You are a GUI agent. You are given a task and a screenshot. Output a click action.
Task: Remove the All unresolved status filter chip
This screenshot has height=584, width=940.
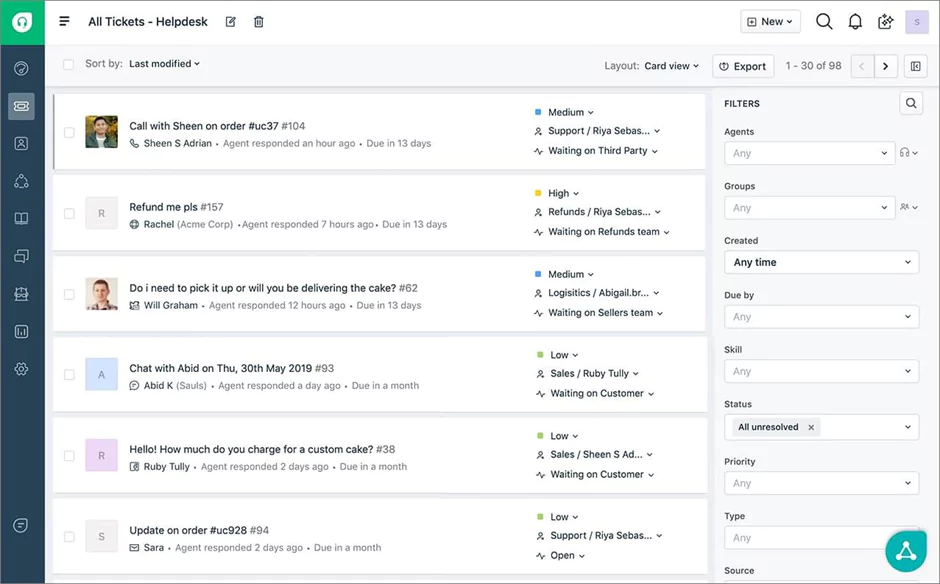click(x=810, y=426)
